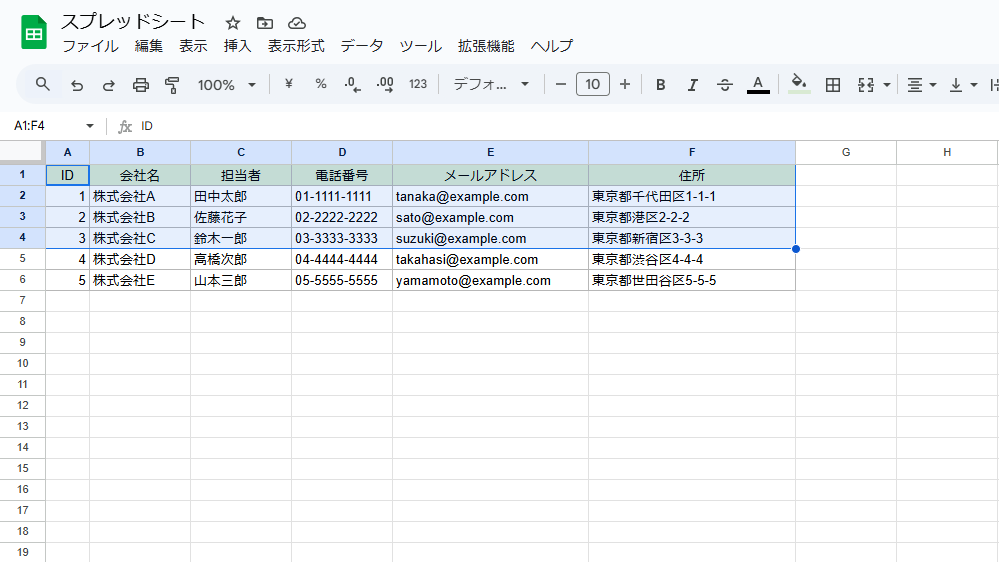Open the font family dropdown

click(491, 84)
